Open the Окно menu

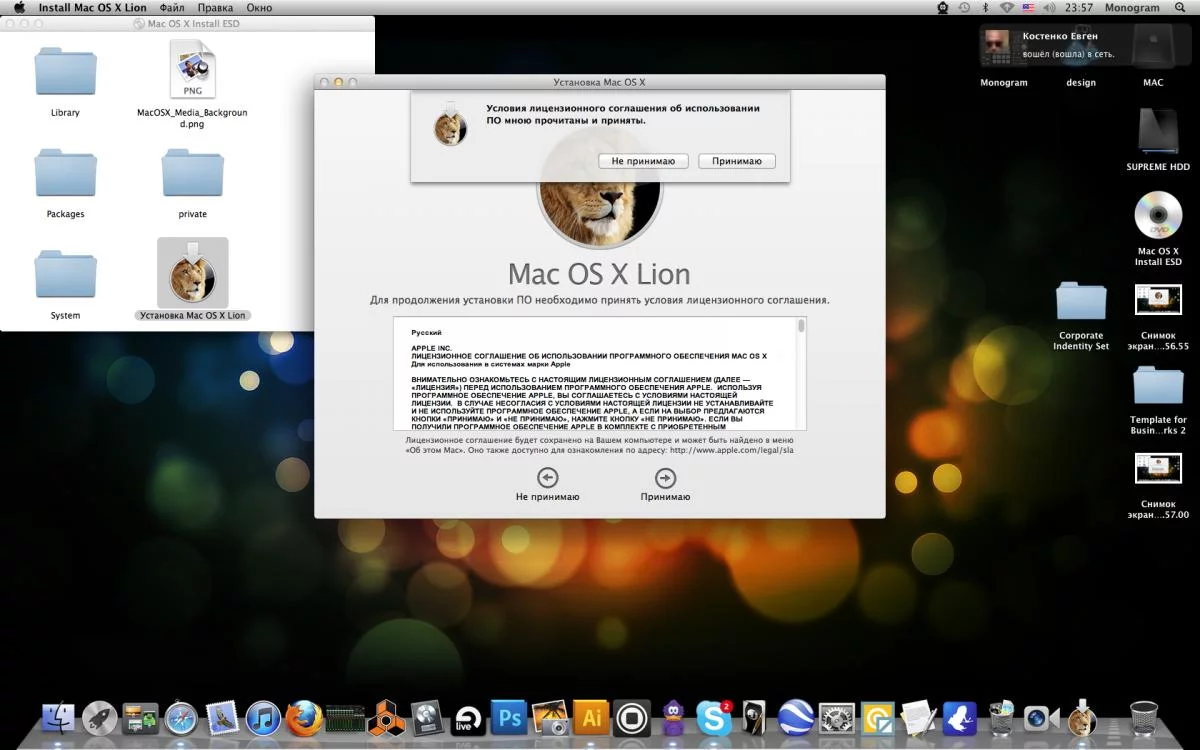[x=259, y=8]
